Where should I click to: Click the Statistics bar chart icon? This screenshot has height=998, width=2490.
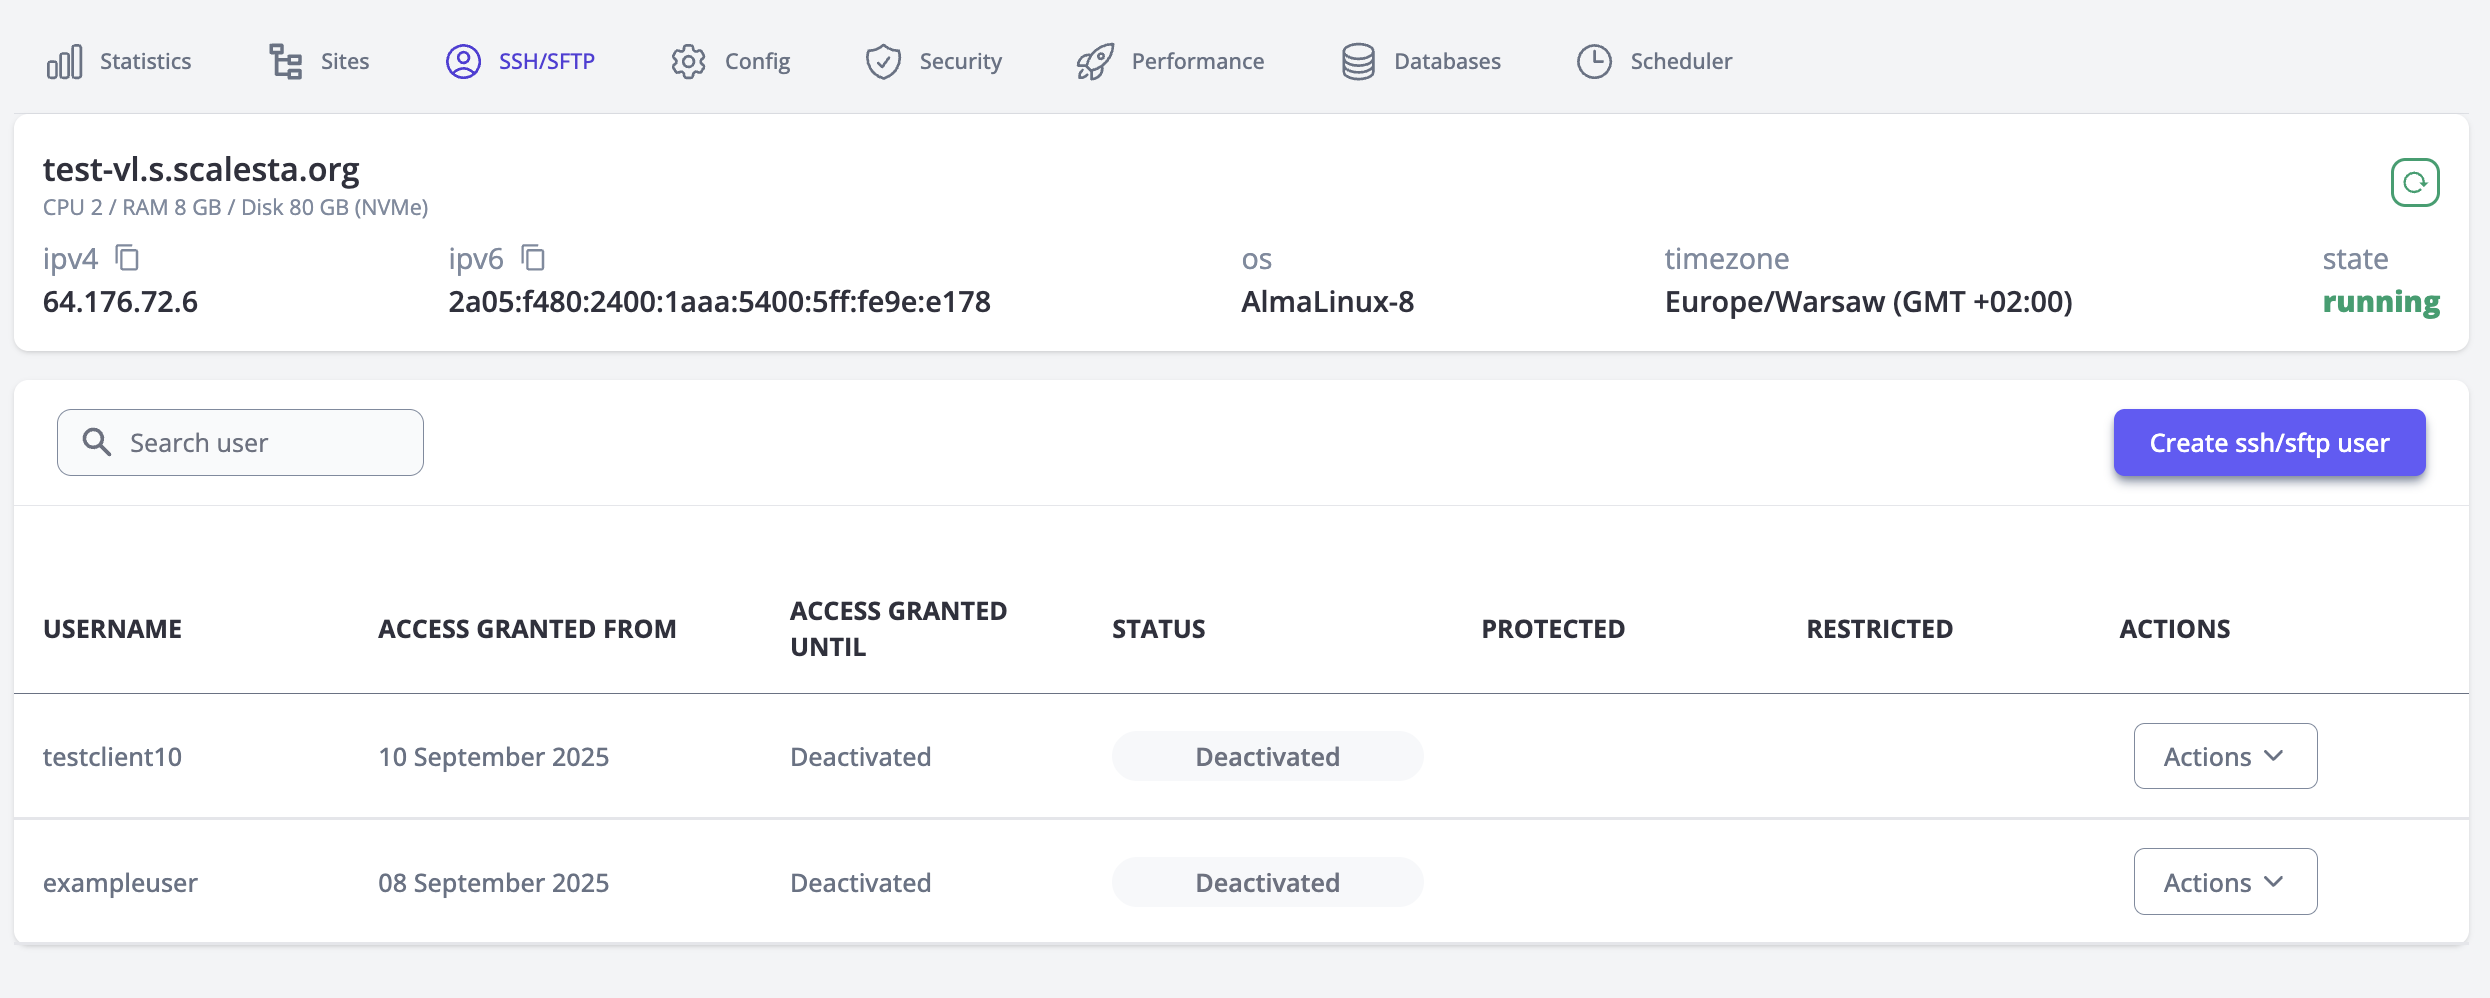point(65,62)
